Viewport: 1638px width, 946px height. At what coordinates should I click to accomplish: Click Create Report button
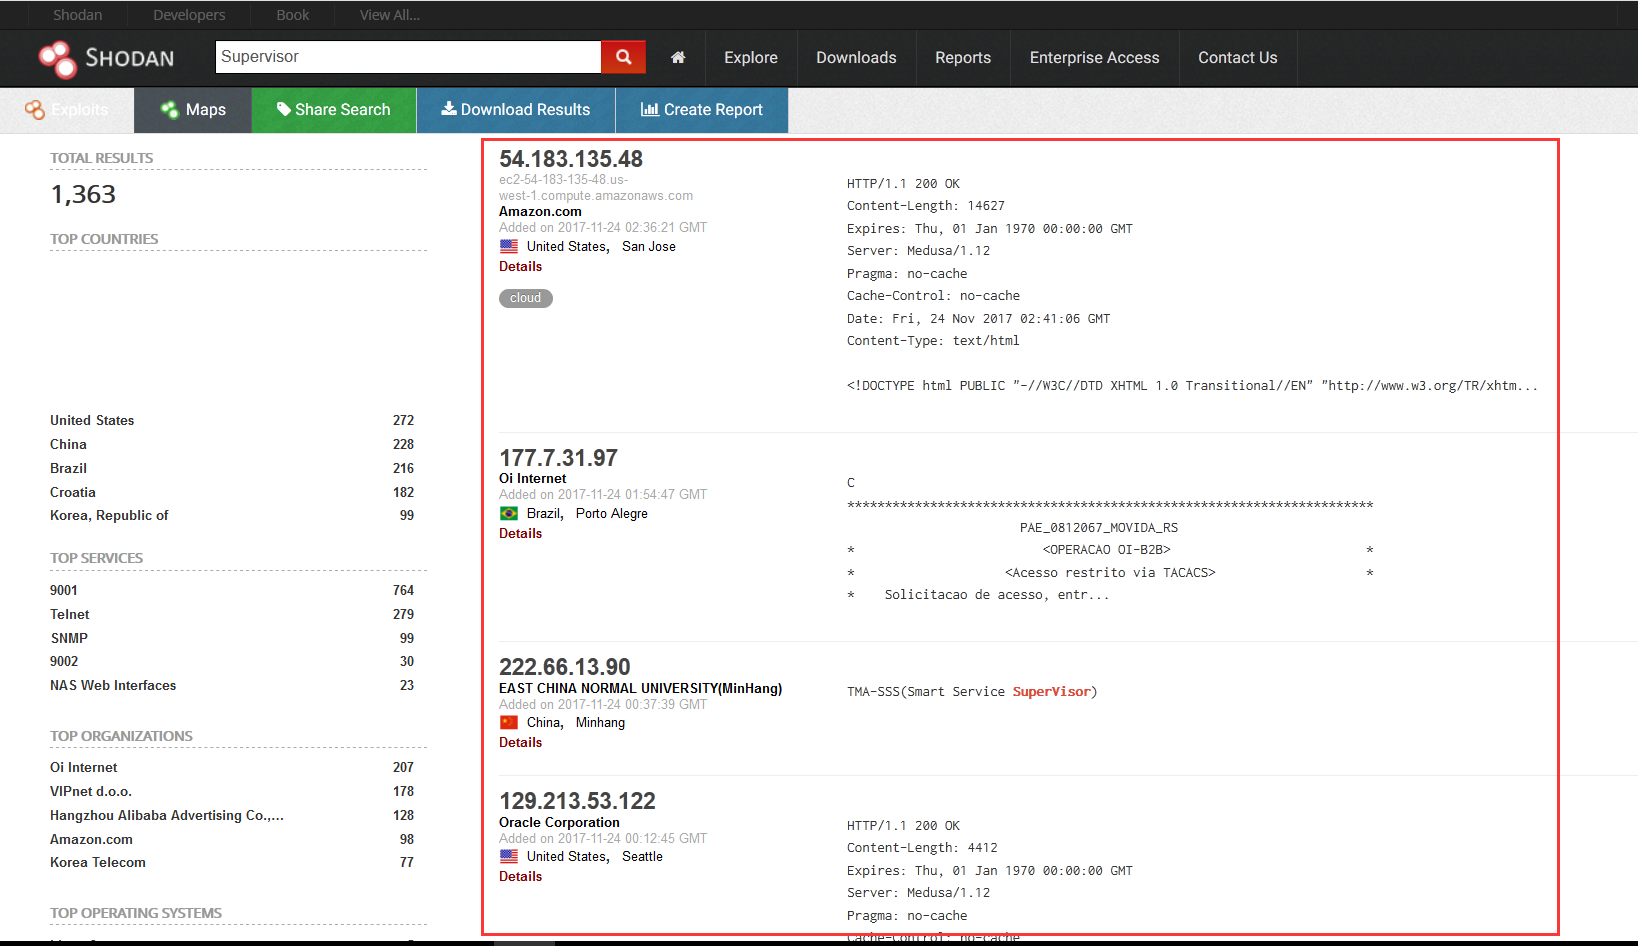click(x=702, y=110)
